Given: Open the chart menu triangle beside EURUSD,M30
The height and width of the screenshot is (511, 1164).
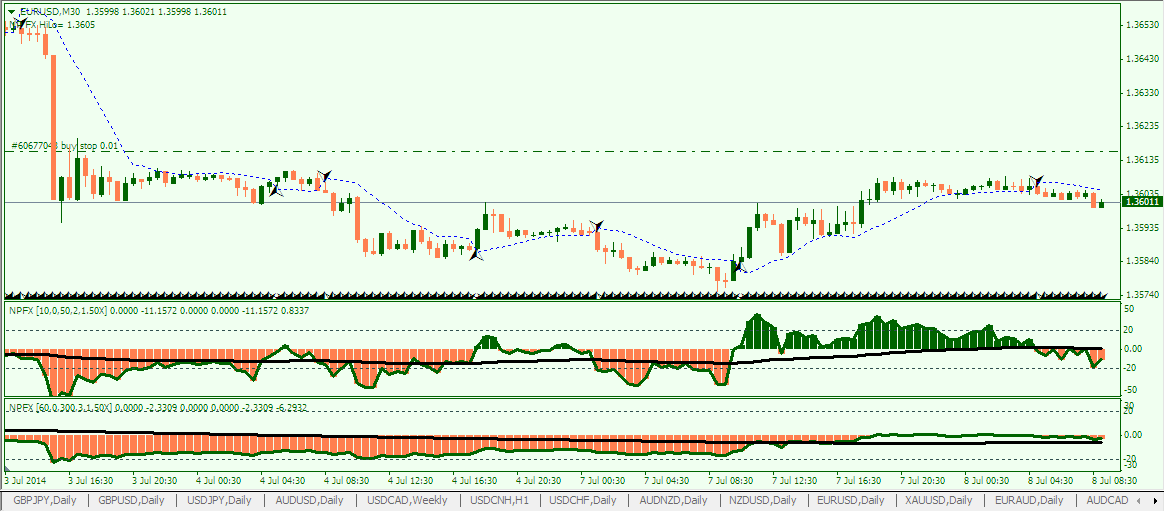Looking at the screenshot, I should 10,12.
